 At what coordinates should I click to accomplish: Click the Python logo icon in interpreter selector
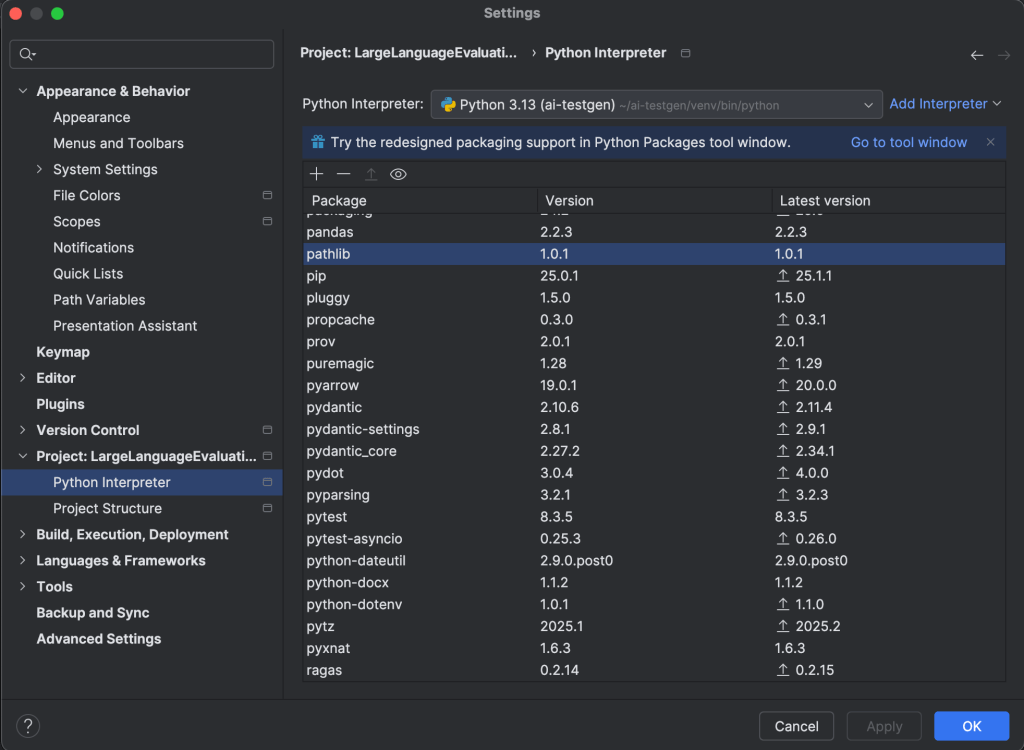click(448, 105)
